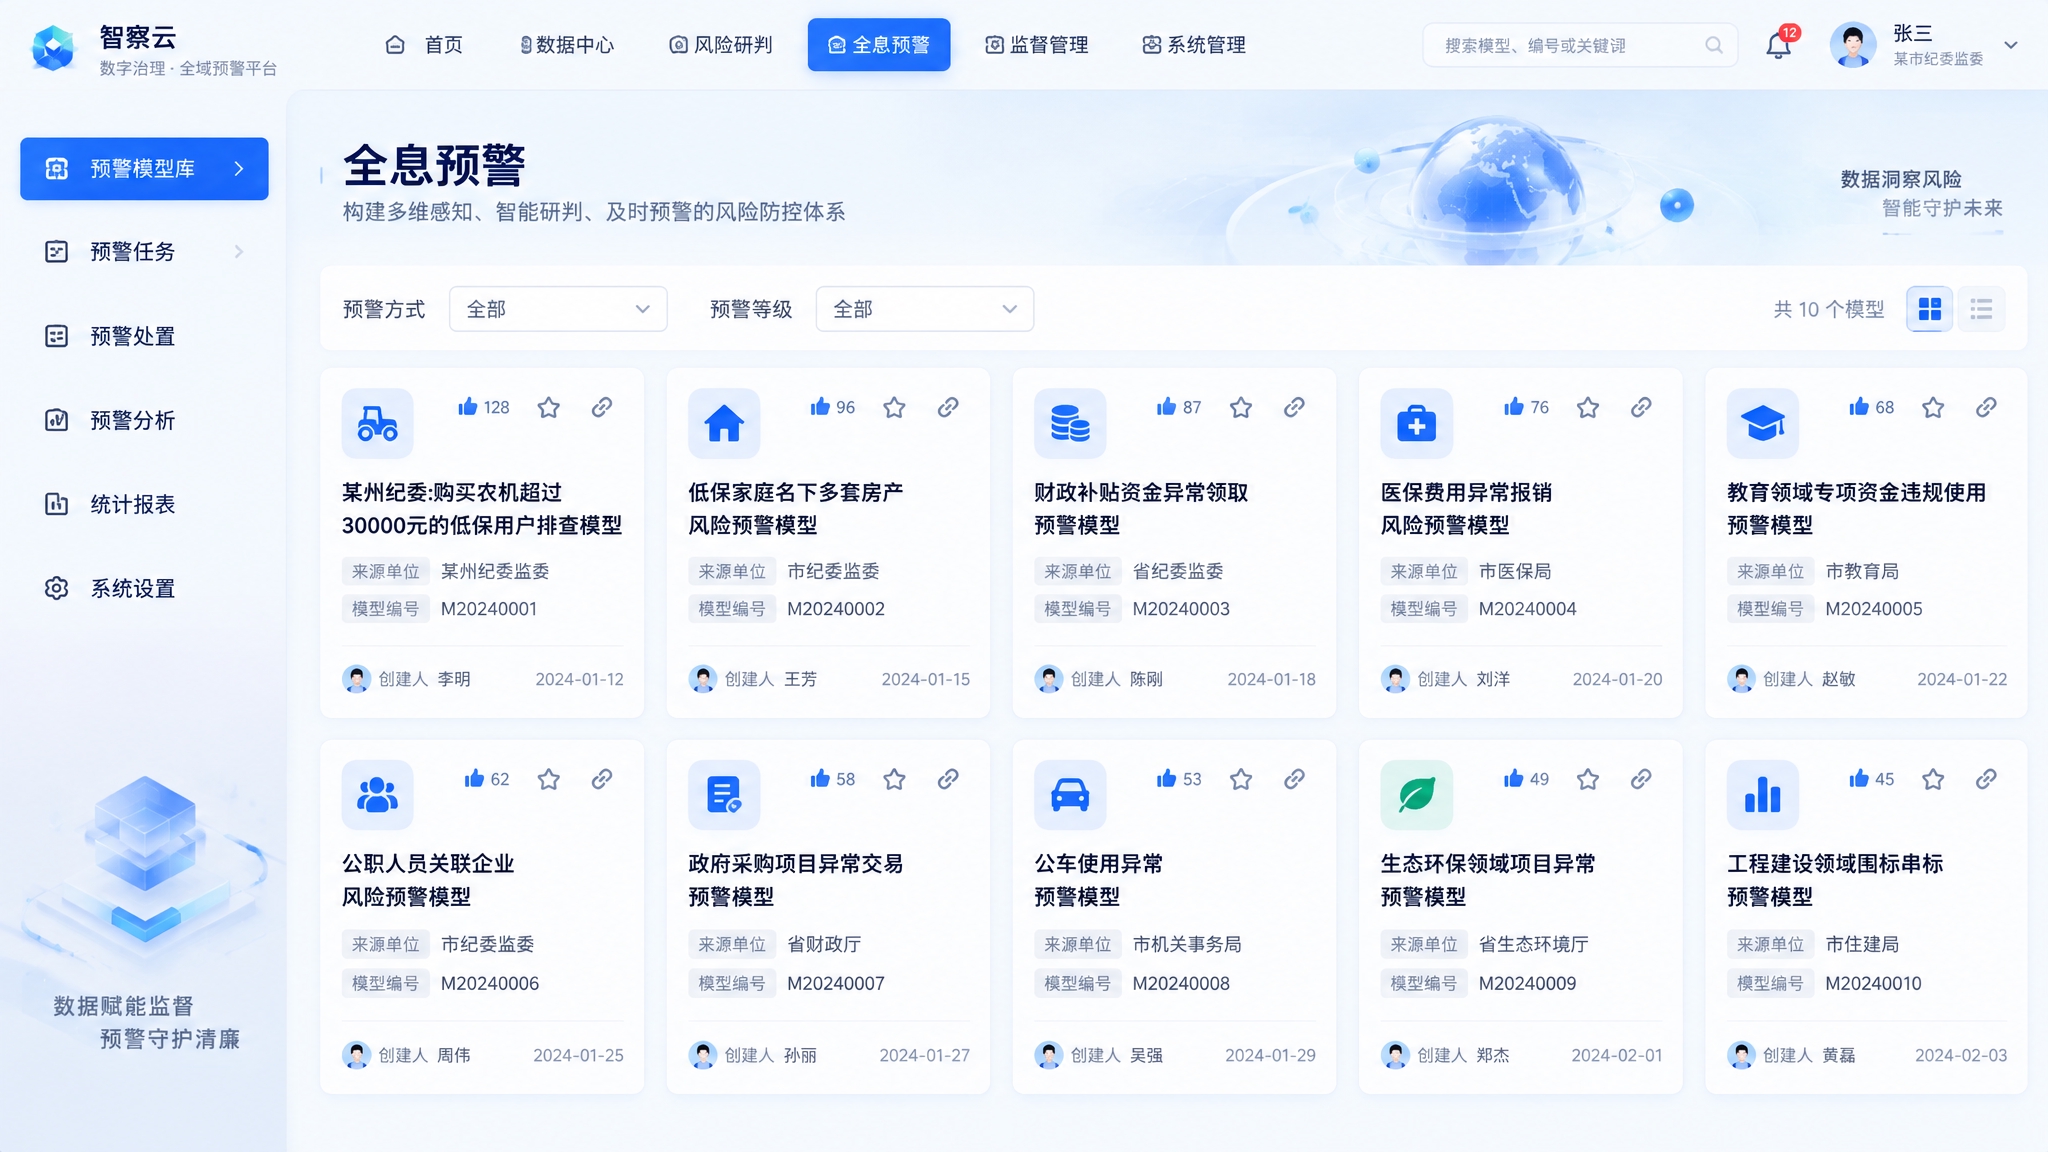Viewport: 2048px width, 1152px height.
Task: Switch to grid view layout
Action: point(1929,309)
